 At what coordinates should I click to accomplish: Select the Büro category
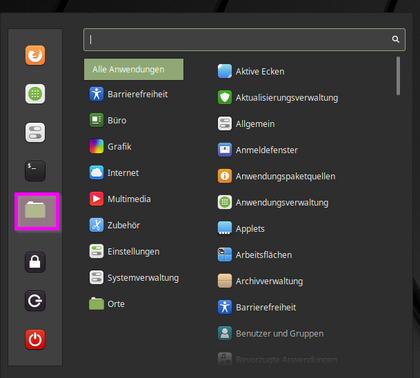[134, 120]
